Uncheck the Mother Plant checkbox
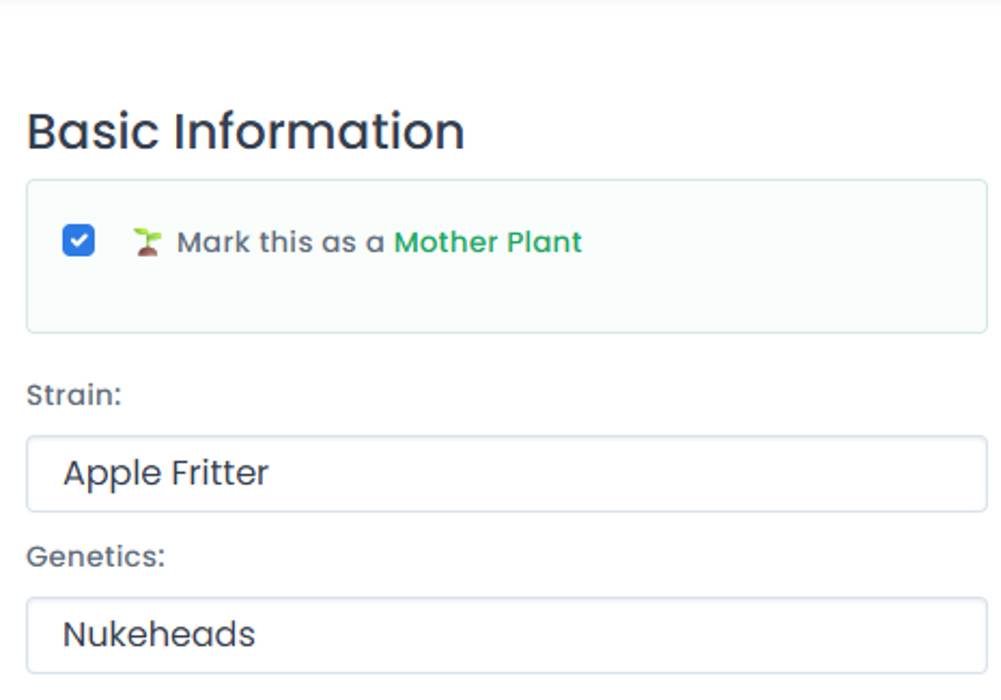This screenshot has height=700, width=1001. click(78, 241)
